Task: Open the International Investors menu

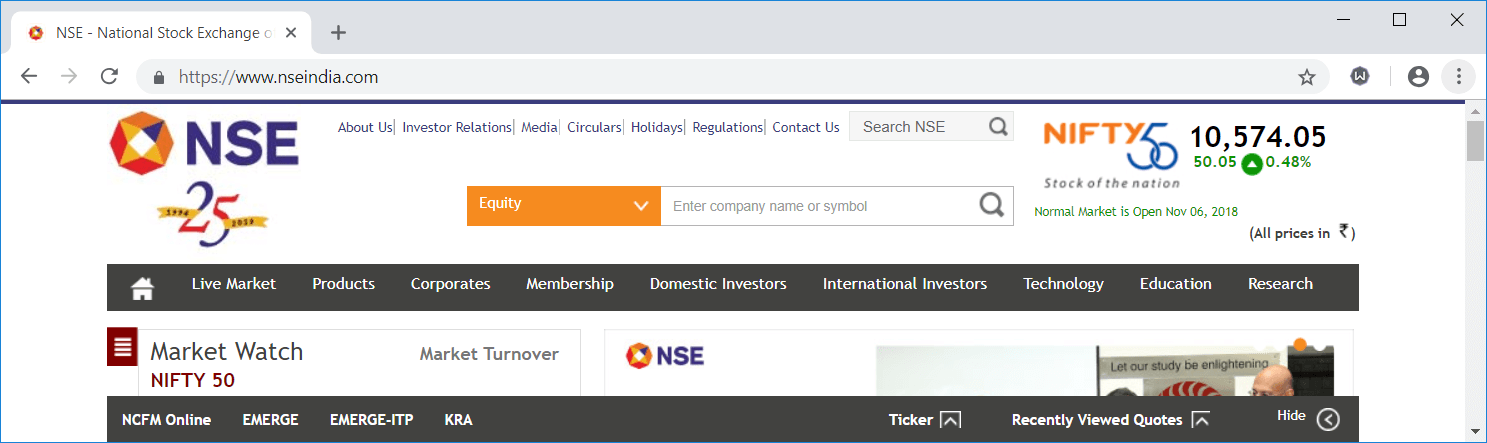Action: click(905, 284)
